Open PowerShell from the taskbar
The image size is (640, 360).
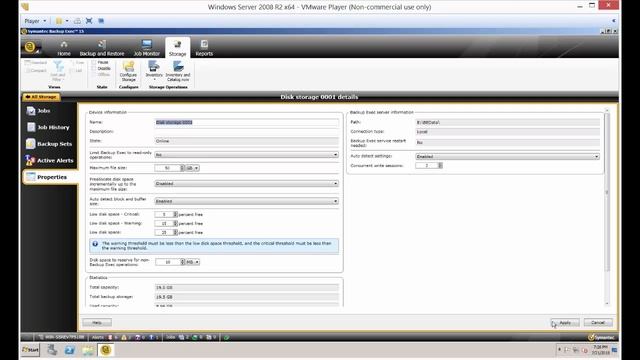tap(69, 350)
